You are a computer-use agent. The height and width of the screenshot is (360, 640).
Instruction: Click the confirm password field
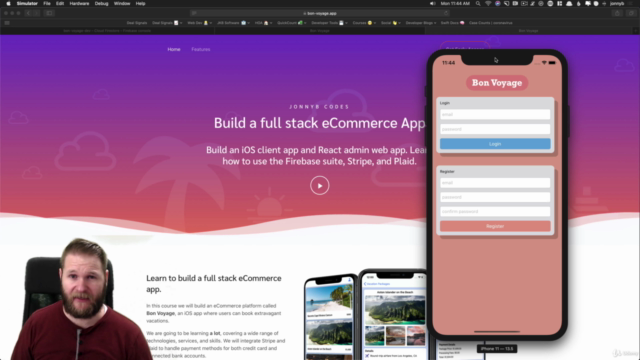(x=495, y=211)
